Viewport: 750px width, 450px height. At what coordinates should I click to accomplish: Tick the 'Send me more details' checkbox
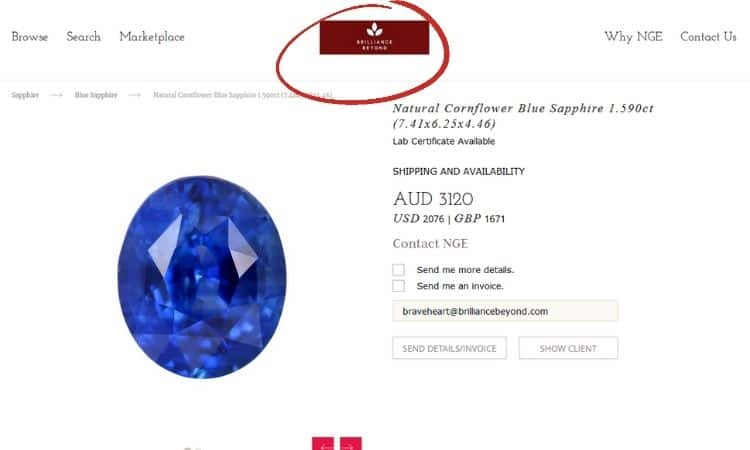click(x=398, y=270)
